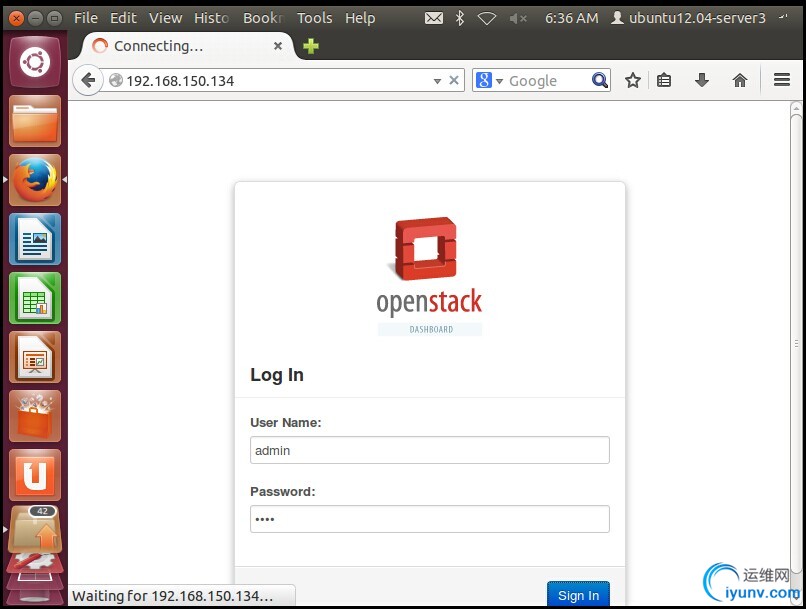Open the File menu

point(86,19)
